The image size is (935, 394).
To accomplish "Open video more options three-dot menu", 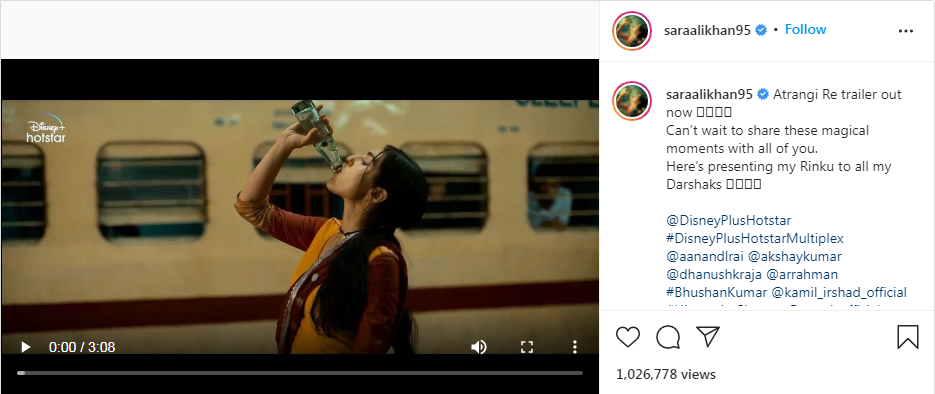I will 574,347.
